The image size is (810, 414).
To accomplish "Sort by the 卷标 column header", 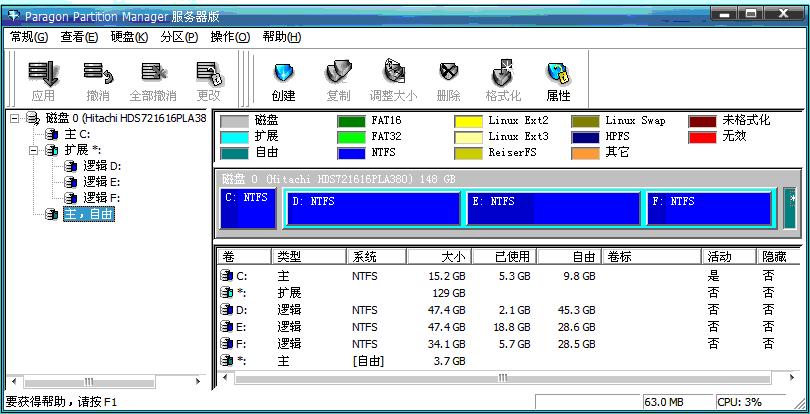I will (x=651, y=256).
